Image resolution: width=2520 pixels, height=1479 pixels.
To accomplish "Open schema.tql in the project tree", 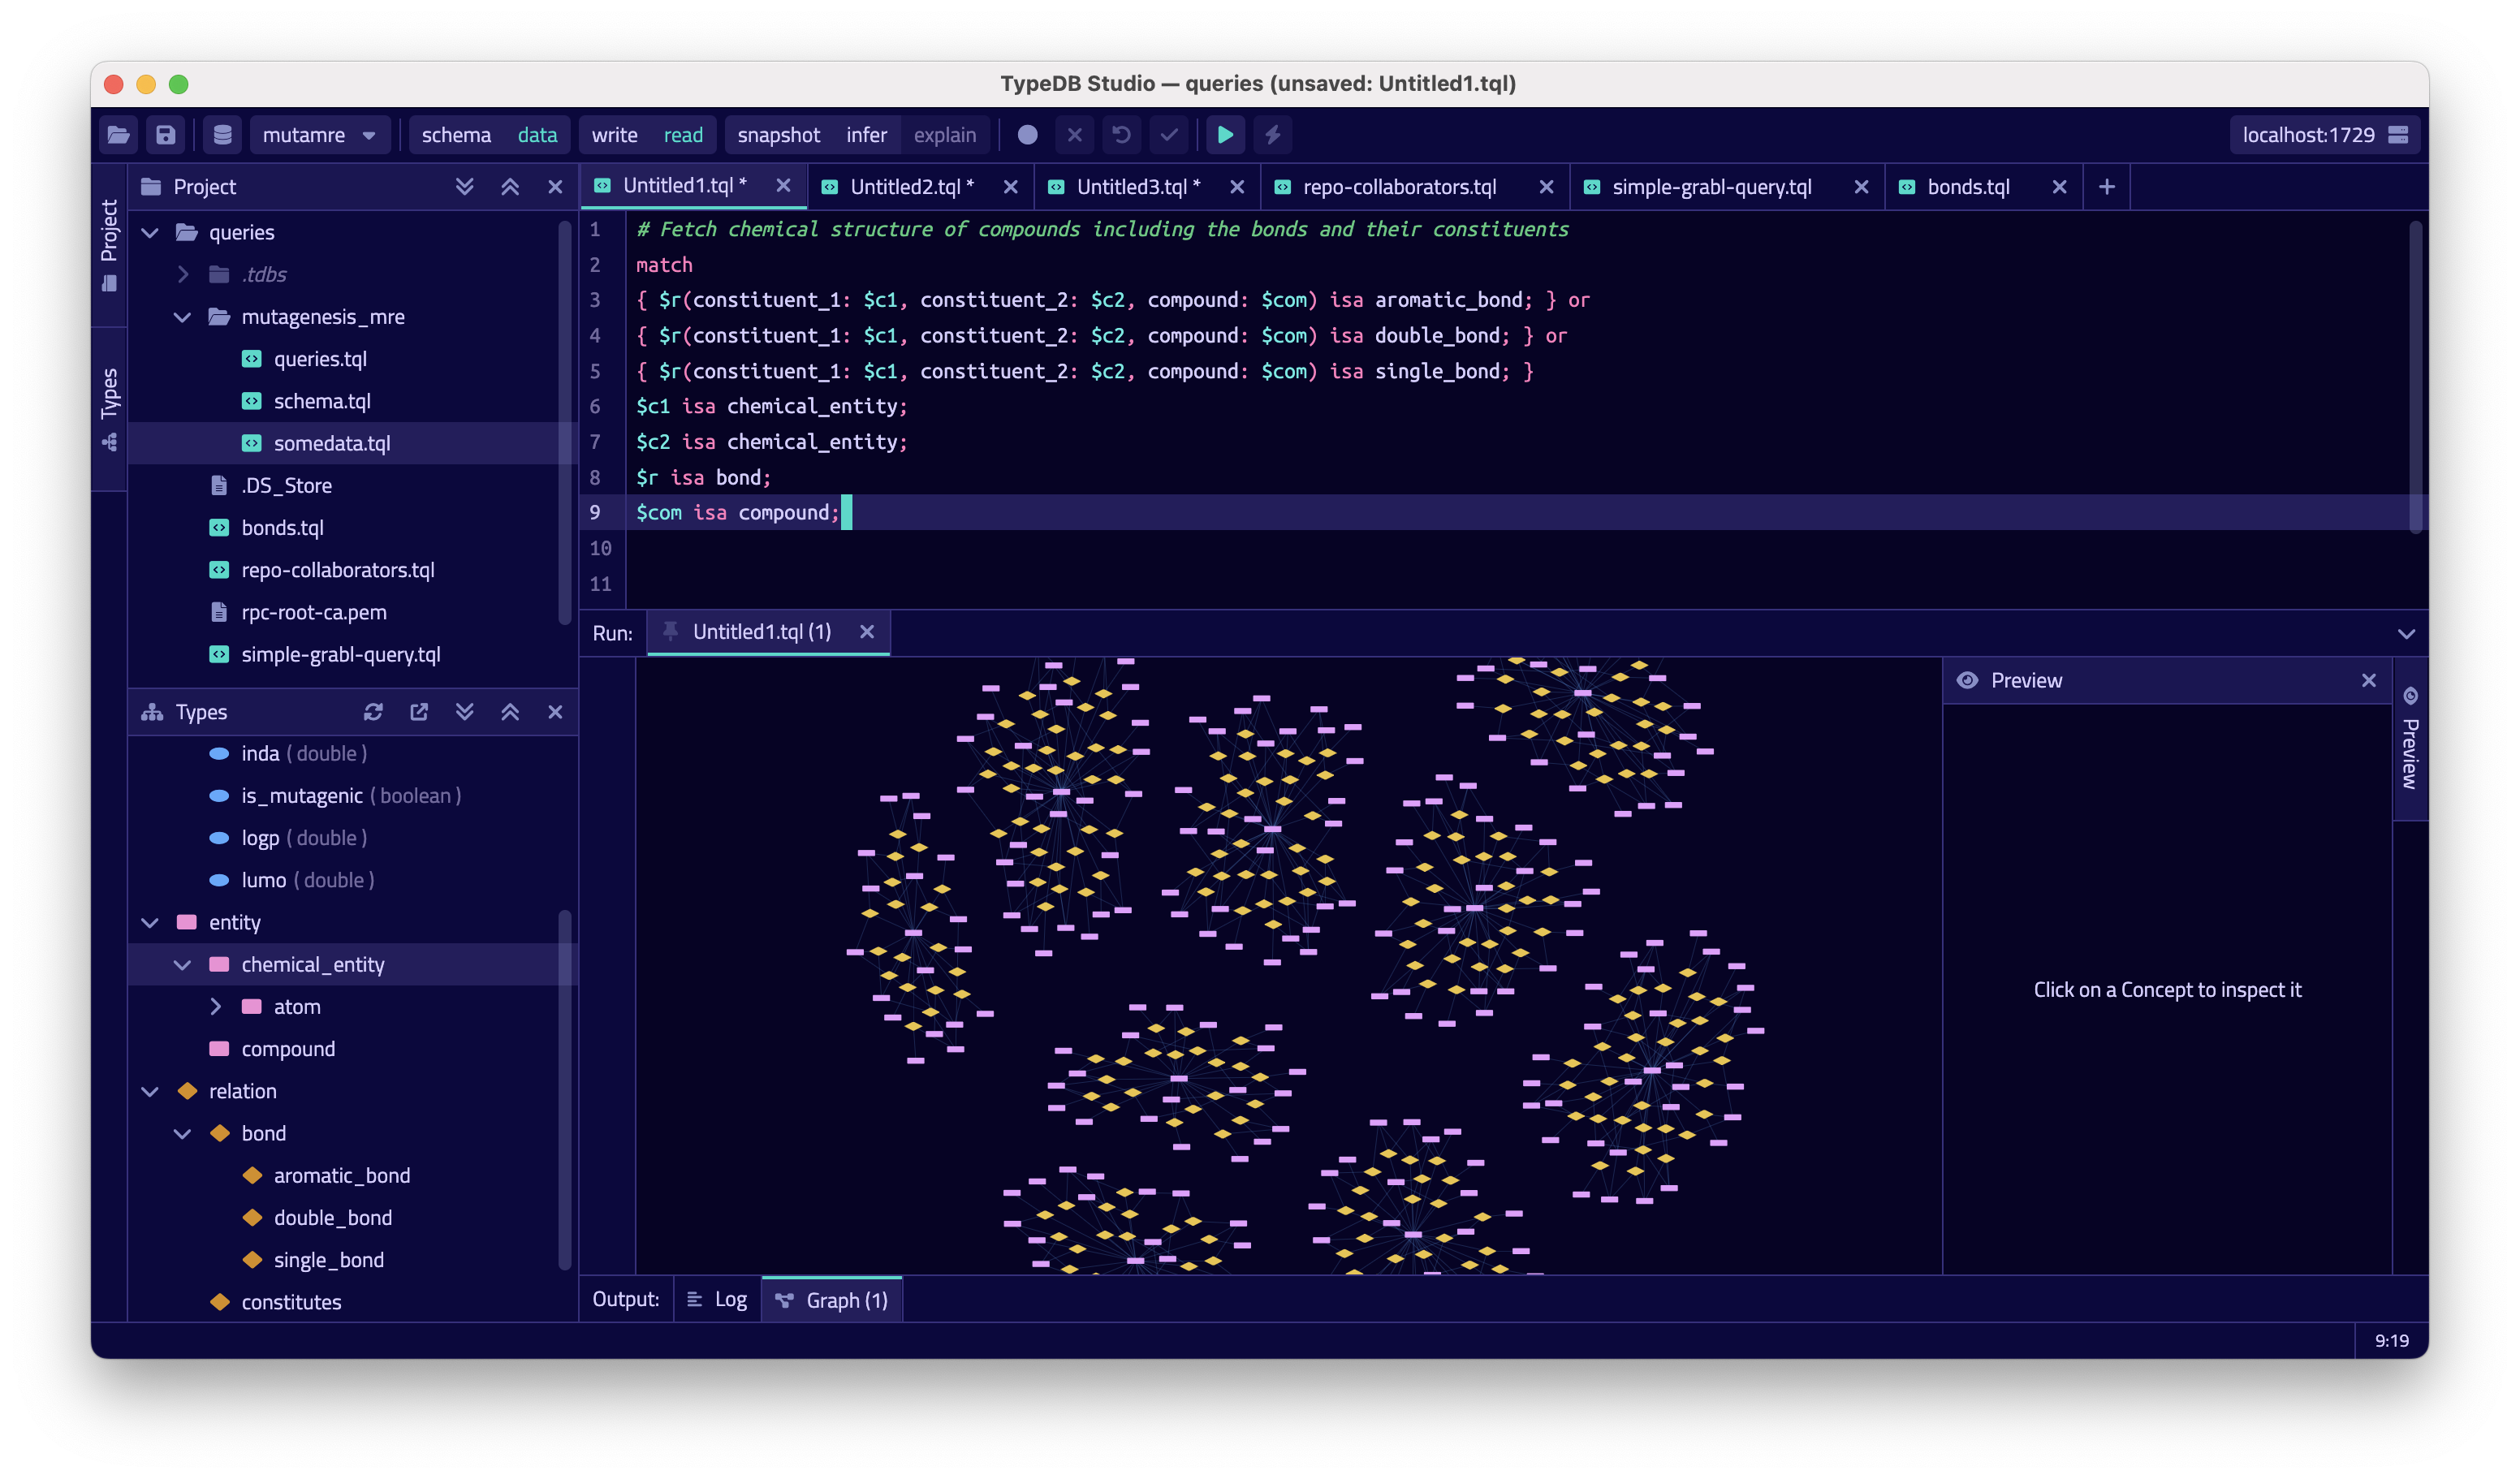I will pyautogui.click(x=321, y=401).
